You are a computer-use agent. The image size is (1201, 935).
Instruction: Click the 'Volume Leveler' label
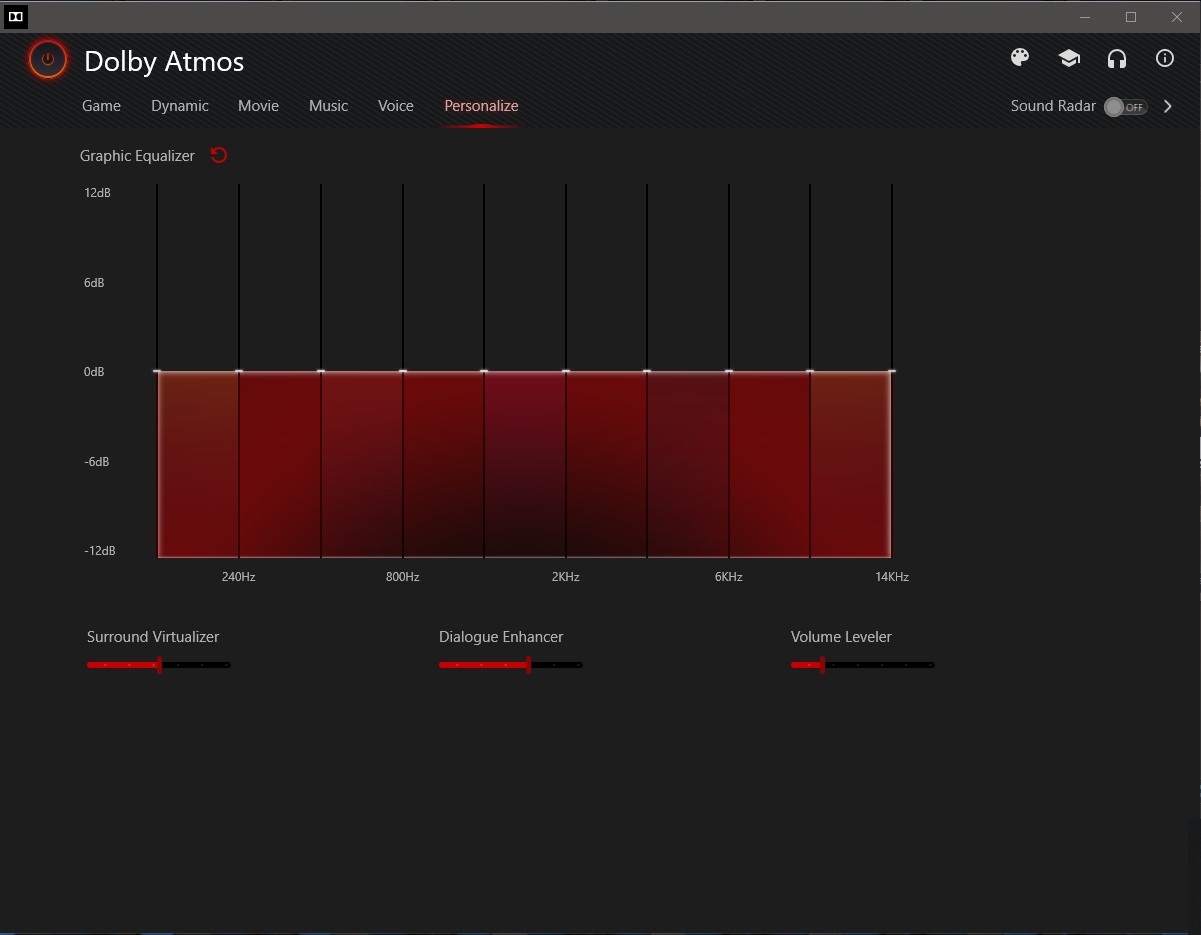pos(841,637)
